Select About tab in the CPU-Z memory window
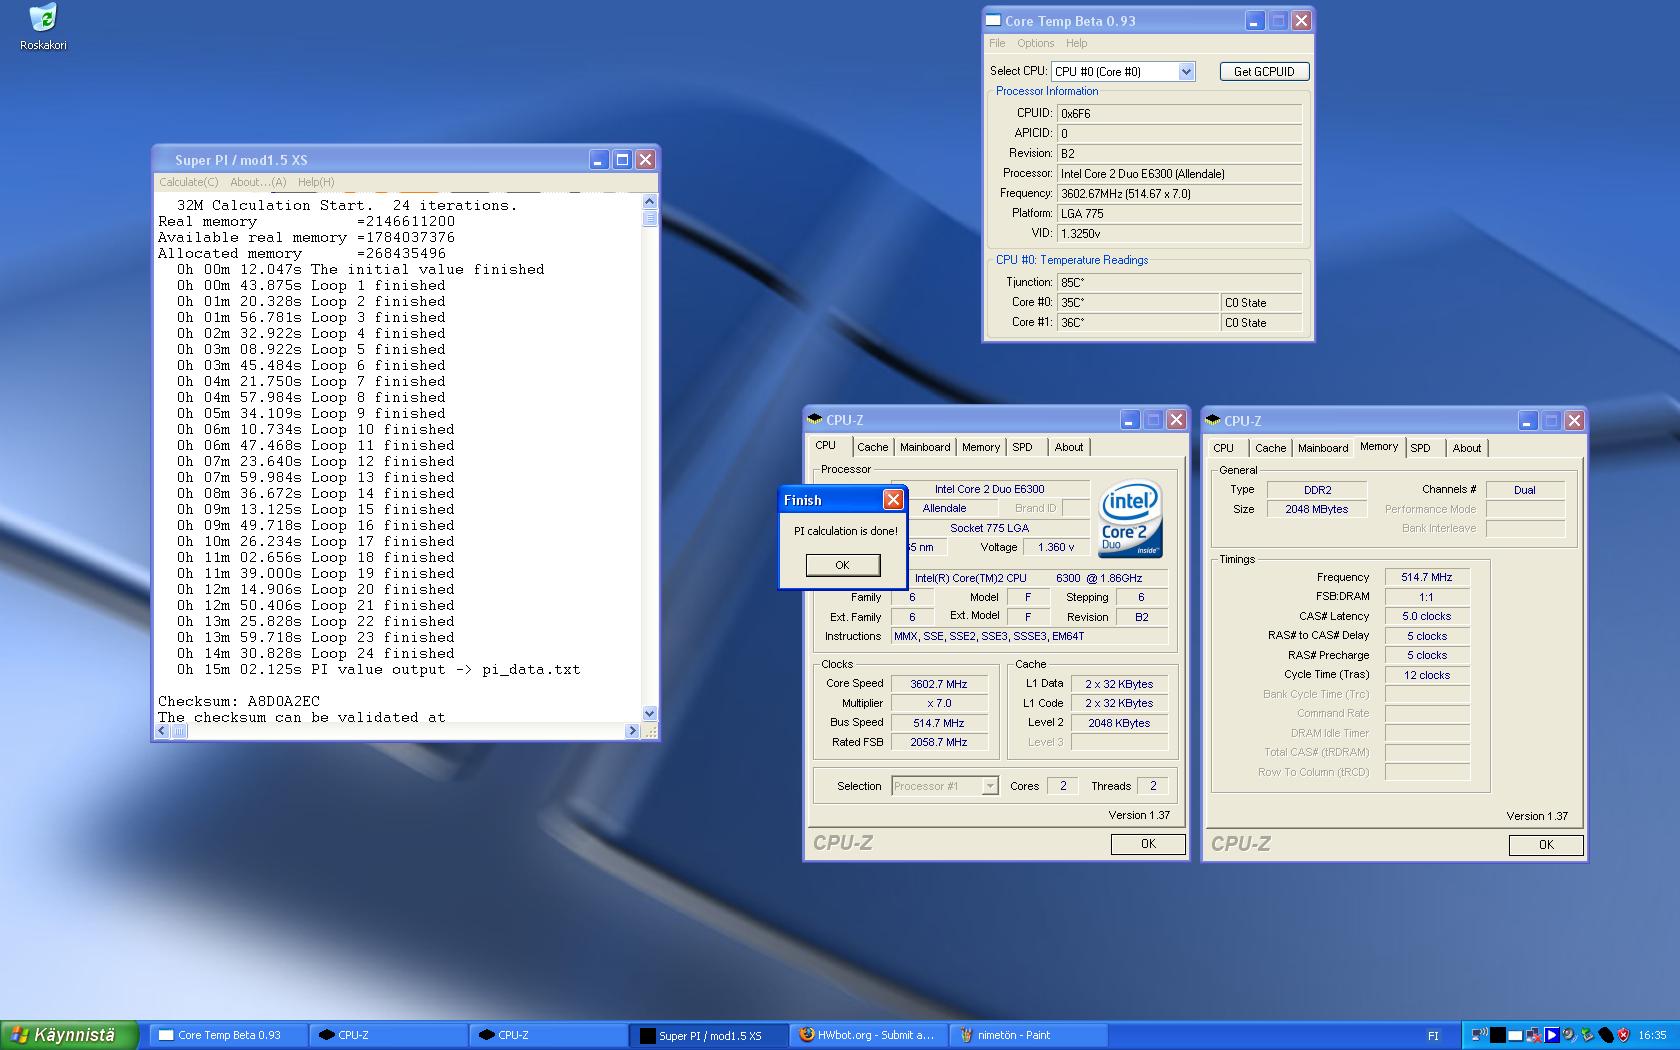This screenshot has width=1680, height=1050. point(1467,448)
